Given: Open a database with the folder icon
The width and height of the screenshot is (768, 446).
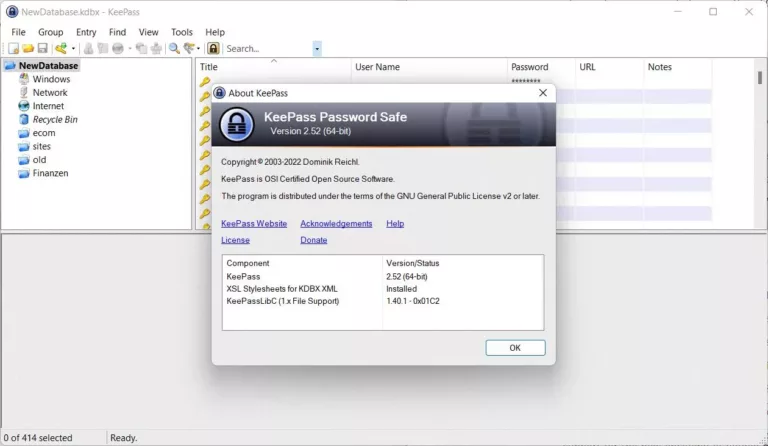Looking at the screenshot, I should pyautogui.click(x=28, y=48).
